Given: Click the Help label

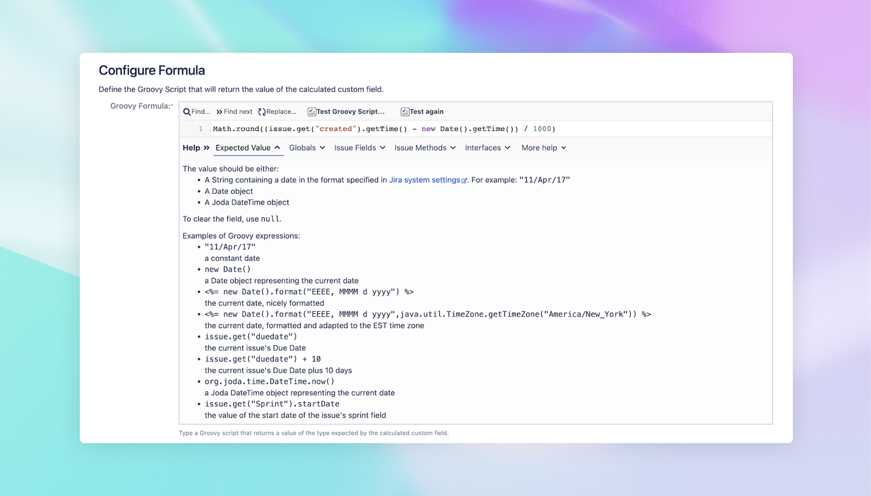Looking at the screenshot, I should coord(191,148).
